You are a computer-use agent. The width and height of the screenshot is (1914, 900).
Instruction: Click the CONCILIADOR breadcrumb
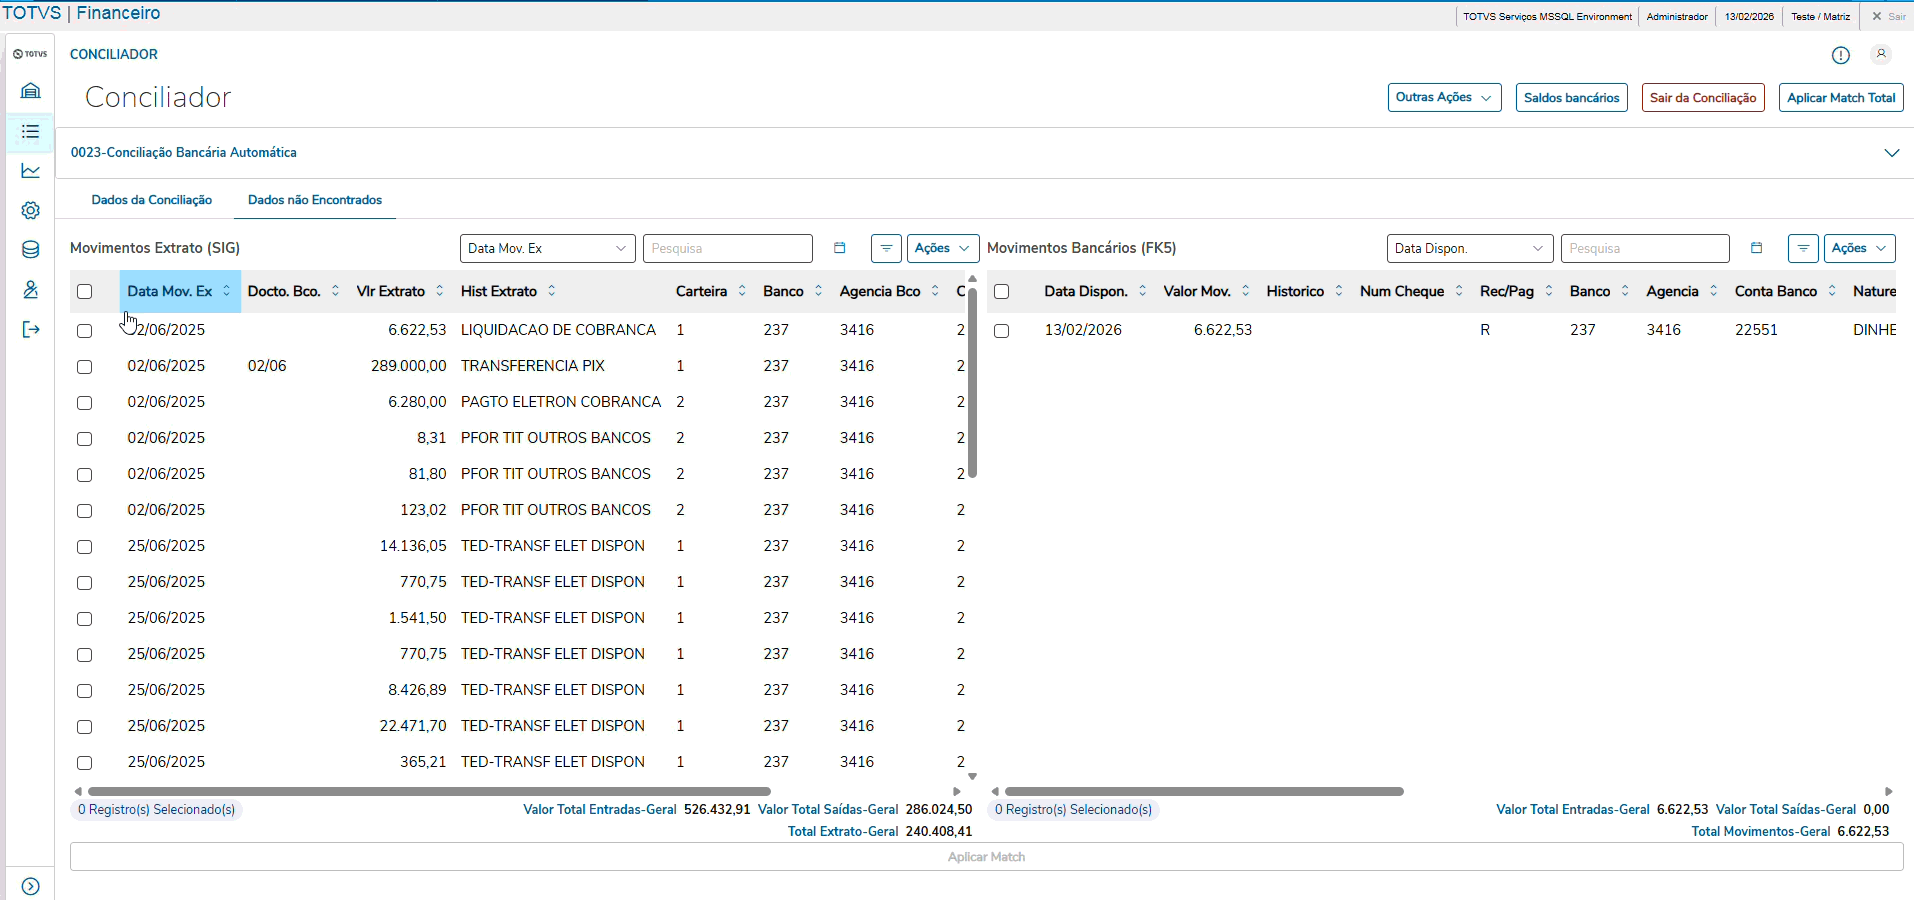pos(114,54)
